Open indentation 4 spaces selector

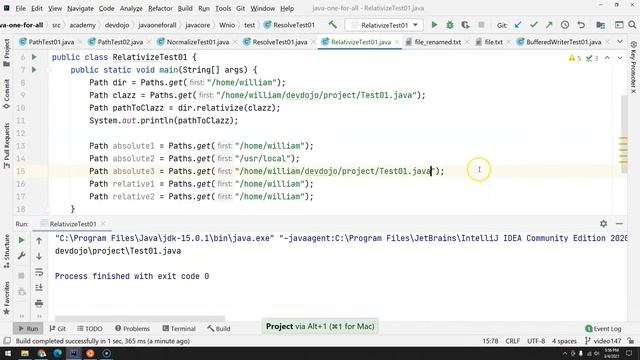[x=564, y=341]
